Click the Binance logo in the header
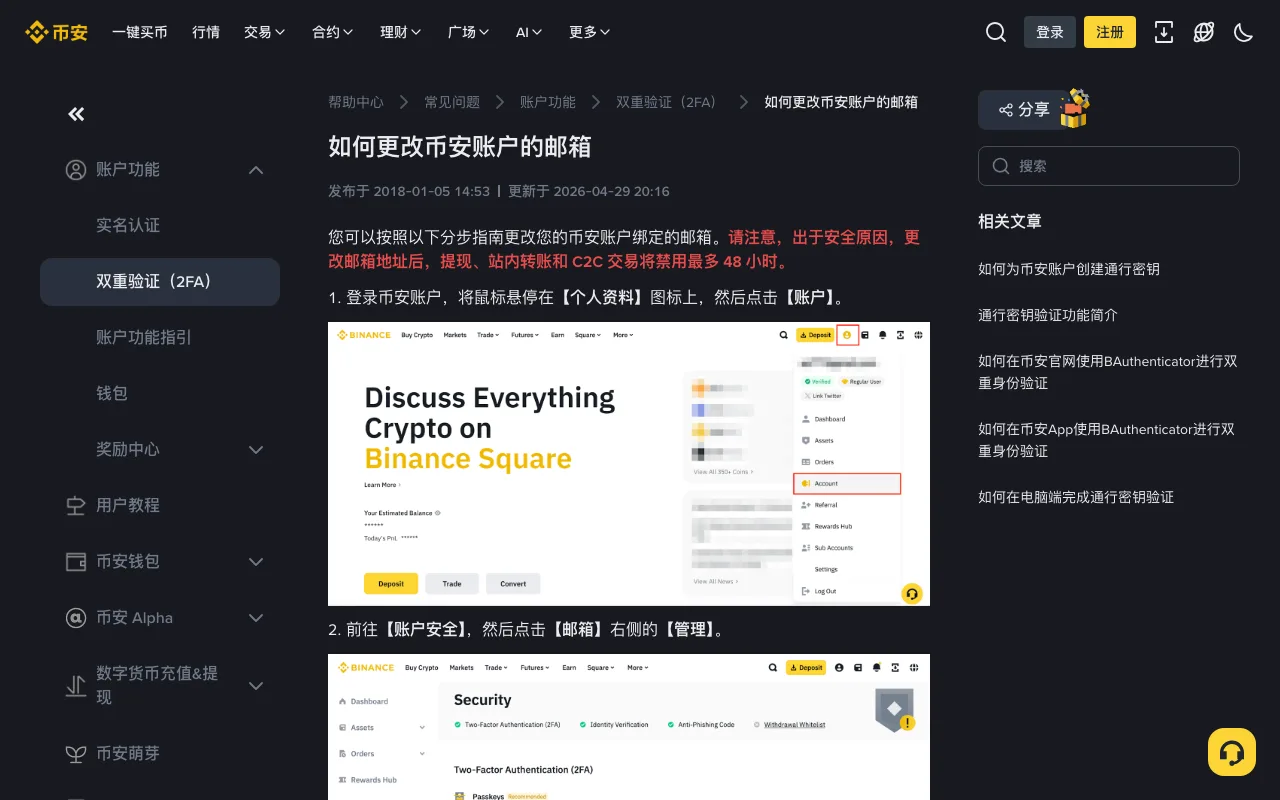Screen dimensions: 1280x800 tap(56, 32)
